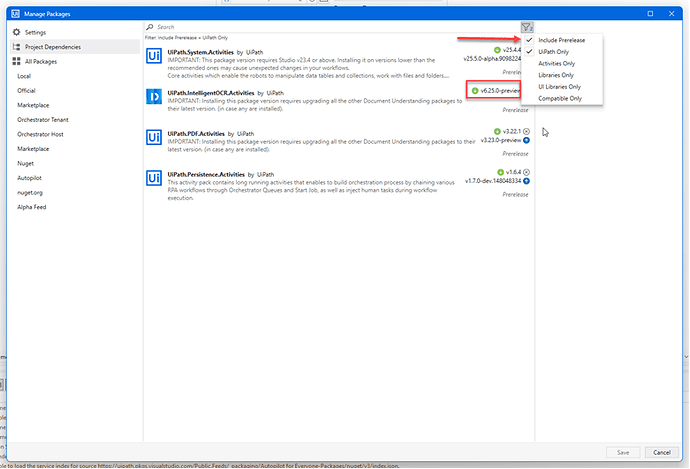This screenshot has width=690, height=469.
Task: Maximize the Manage Packages window
Action: click(x=650, y=14)
